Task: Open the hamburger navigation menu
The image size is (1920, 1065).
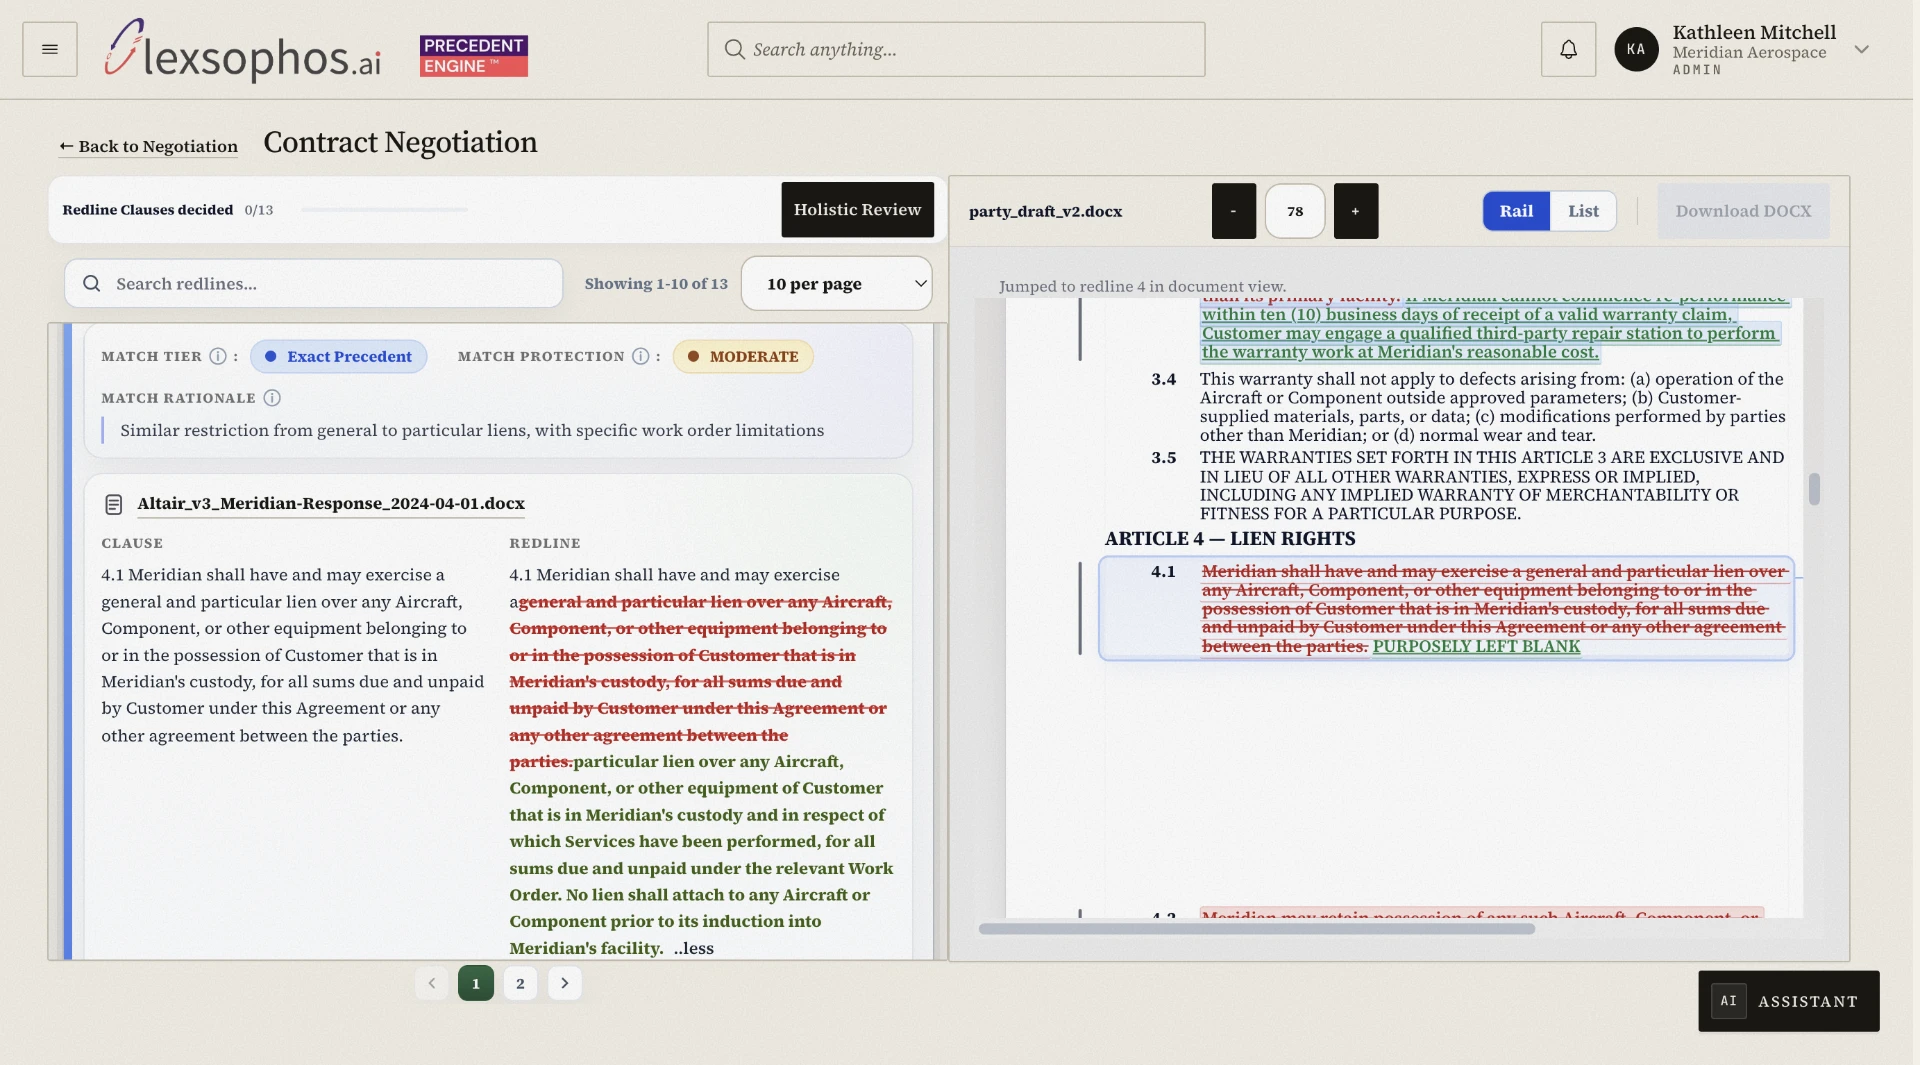Action: click(50, 49)
